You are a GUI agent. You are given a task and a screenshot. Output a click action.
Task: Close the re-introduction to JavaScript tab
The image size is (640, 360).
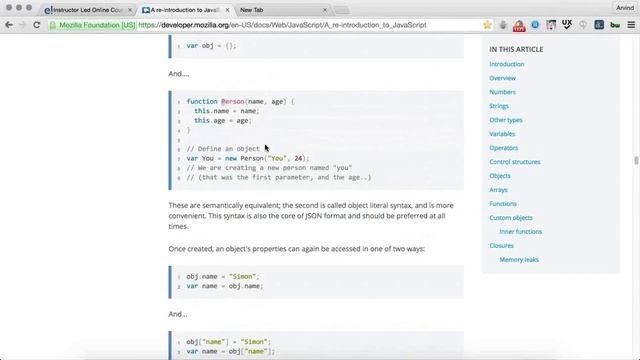227,10
